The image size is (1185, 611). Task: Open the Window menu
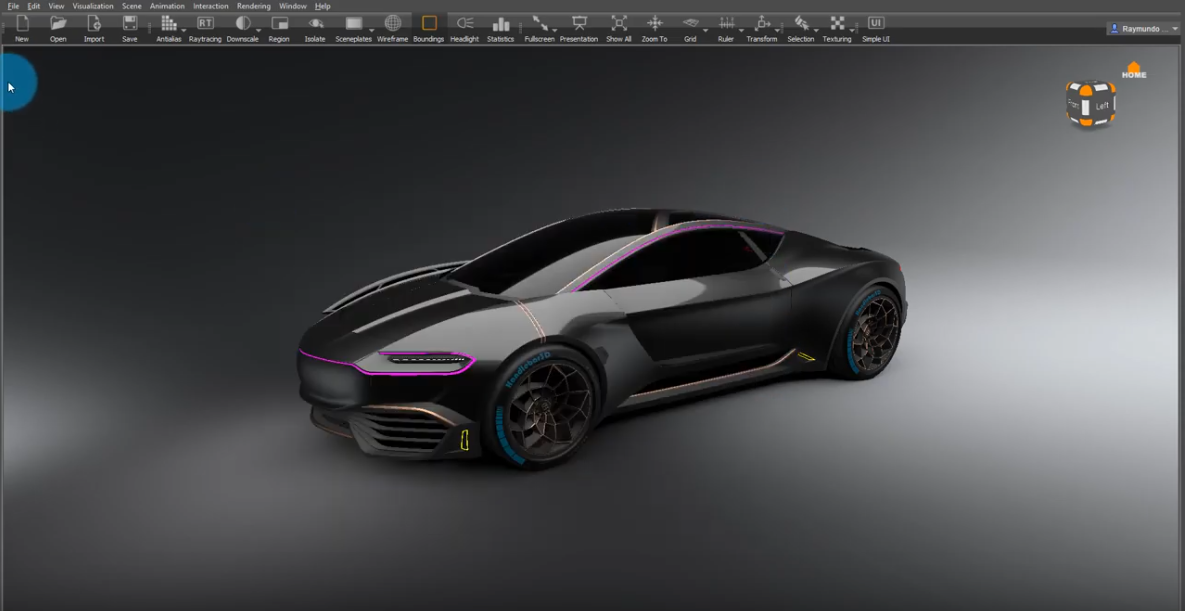click(292, 6)
